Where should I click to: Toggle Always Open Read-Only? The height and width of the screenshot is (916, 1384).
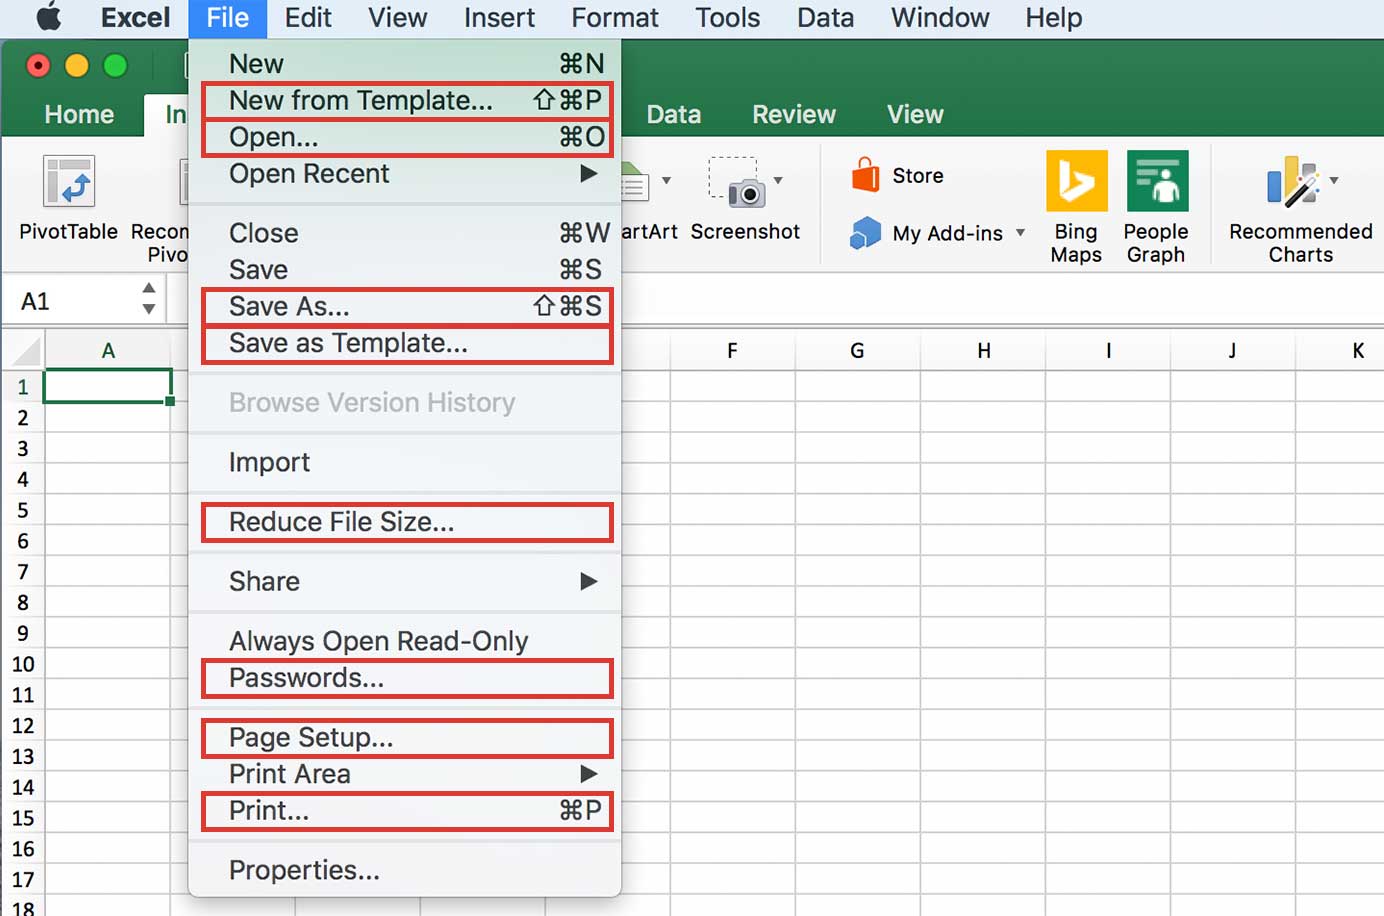pos(405,641)
